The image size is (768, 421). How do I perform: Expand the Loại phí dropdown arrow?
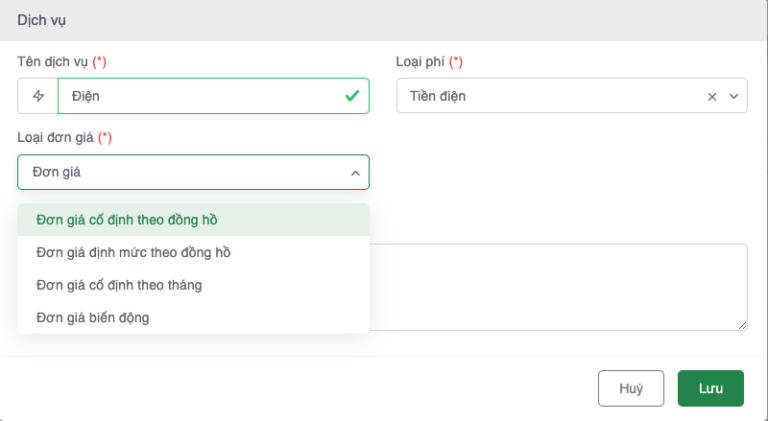coord(733,97)
